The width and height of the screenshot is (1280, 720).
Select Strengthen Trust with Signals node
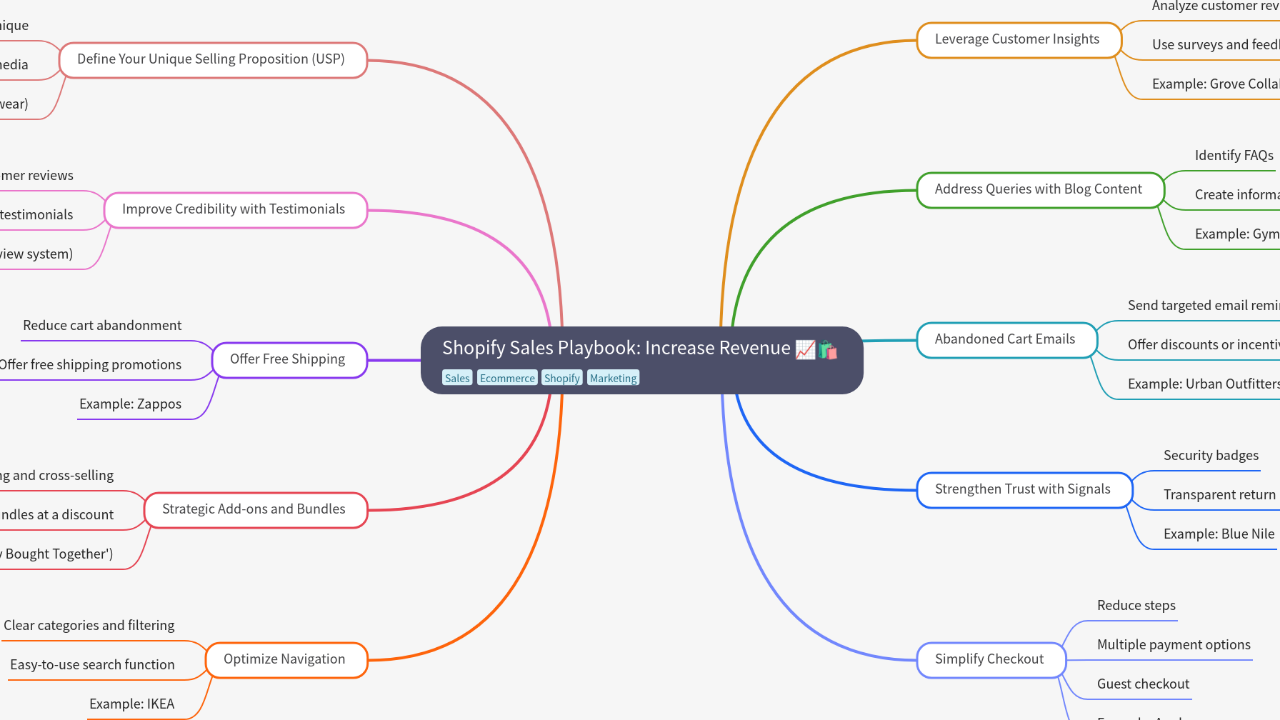point(1023,489)
